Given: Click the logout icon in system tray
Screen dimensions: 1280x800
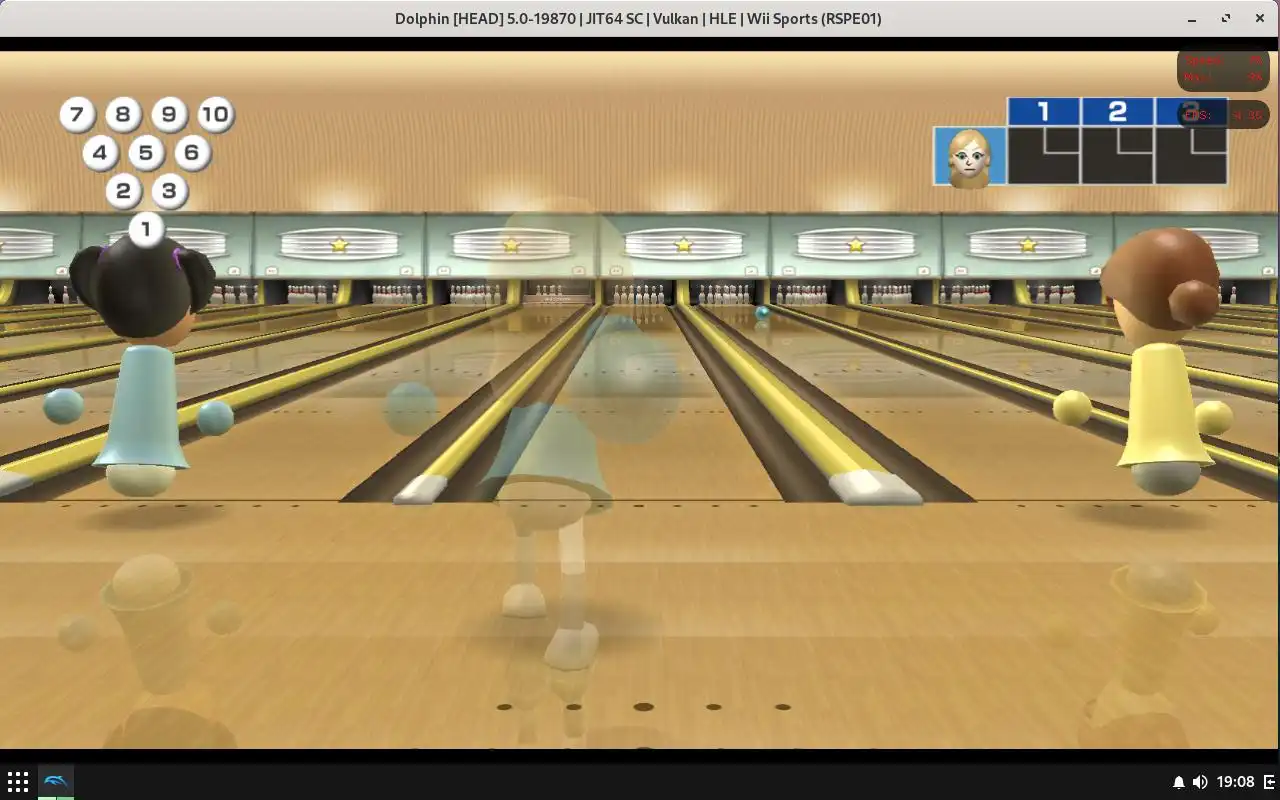Looking at the screenshot, I should pyautogui.click(x=1270, y=782).
